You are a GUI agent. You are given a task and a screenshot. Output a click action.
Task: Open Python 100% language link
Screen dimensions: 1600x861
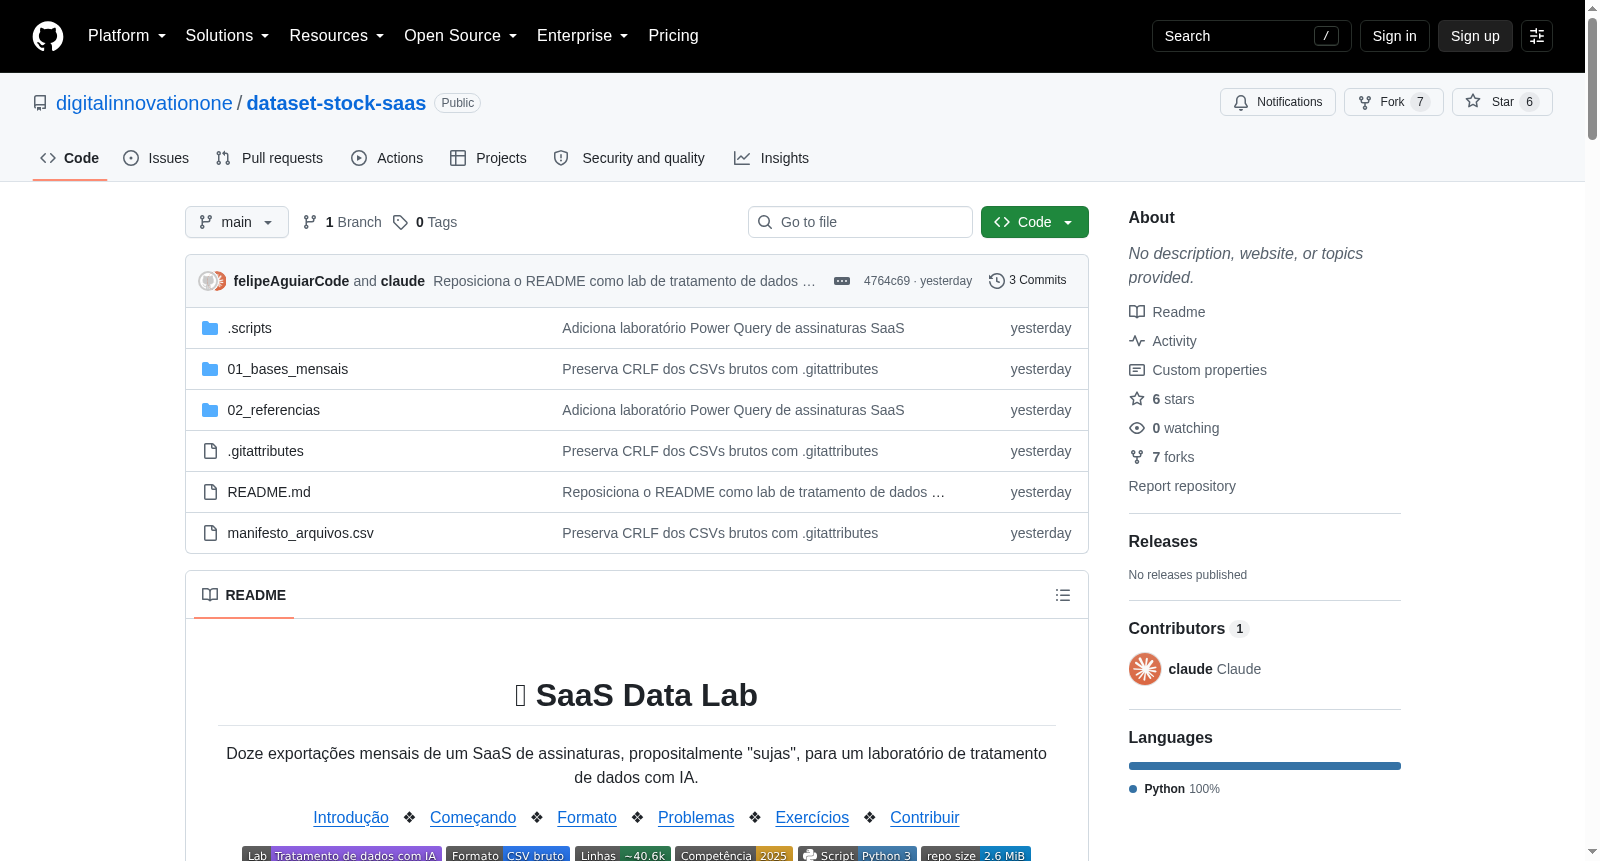(x=1175, y=789)
